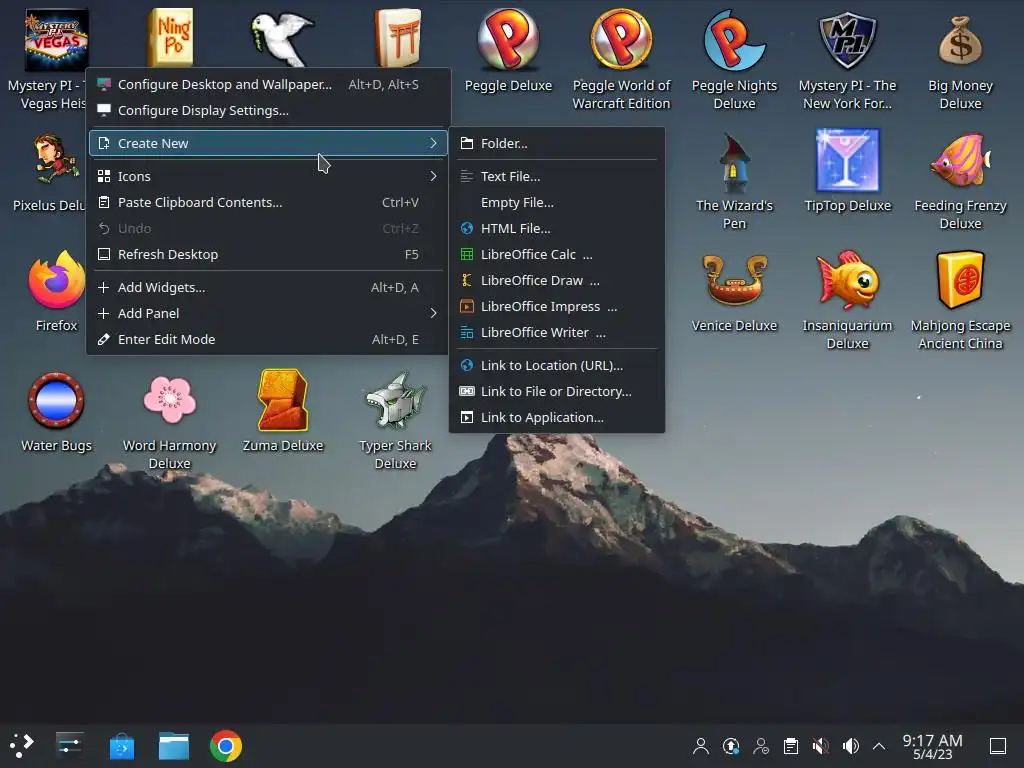Select Pixelus Deluxe desktop icon
The image size is (1024, 768).
pyautogui.click(x=56, y=161)
